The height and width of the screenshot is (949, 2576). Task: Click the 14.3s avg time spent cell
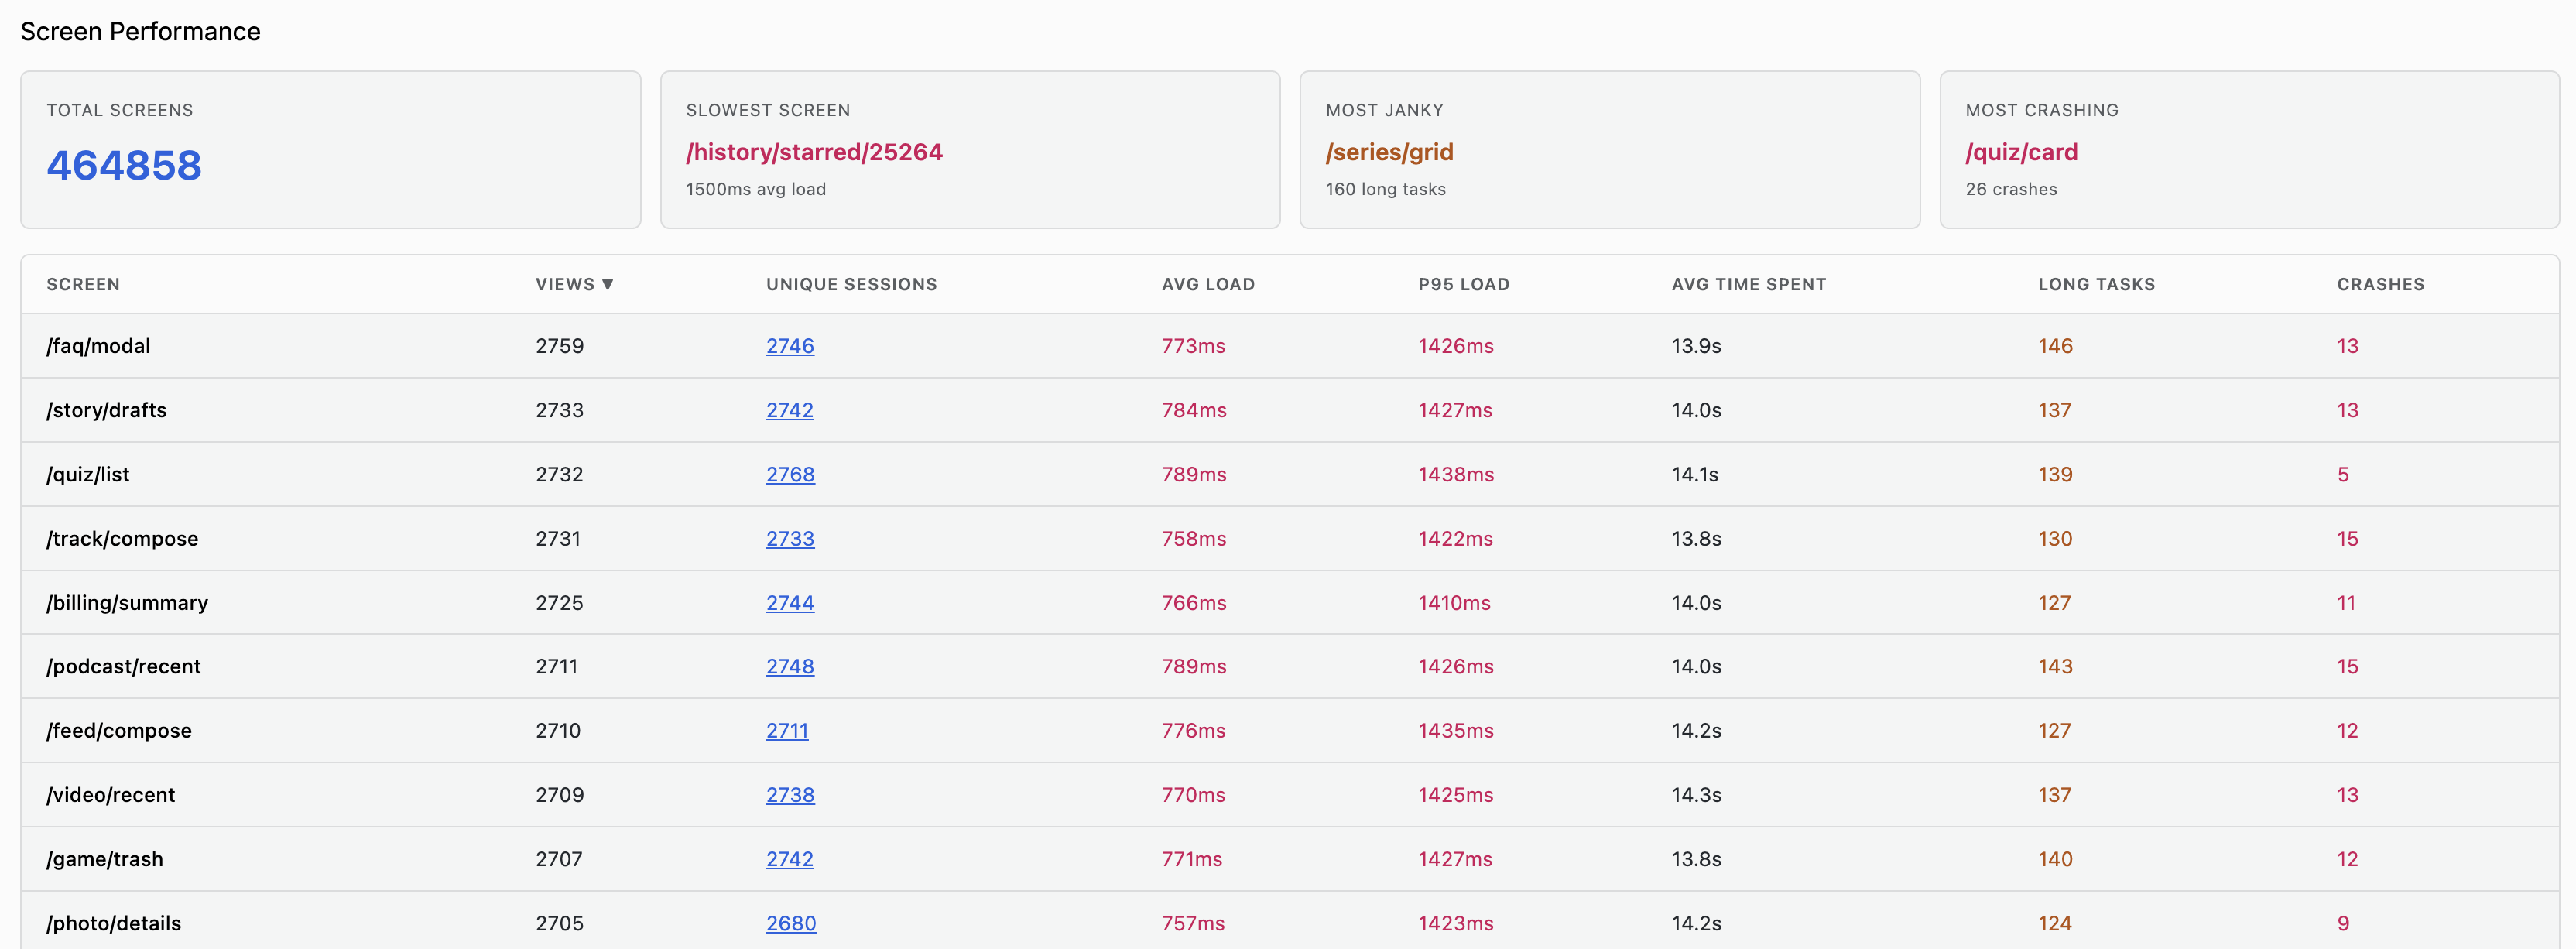[x=1696, y=795]
